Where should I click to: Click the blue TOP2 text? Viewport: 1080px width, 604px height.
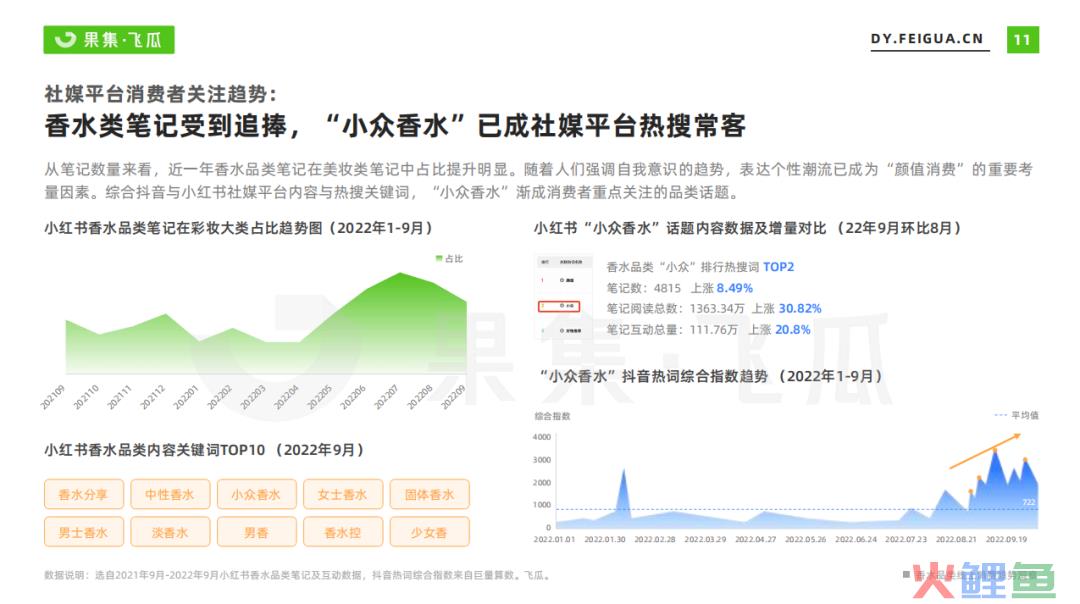coord(778,267)
